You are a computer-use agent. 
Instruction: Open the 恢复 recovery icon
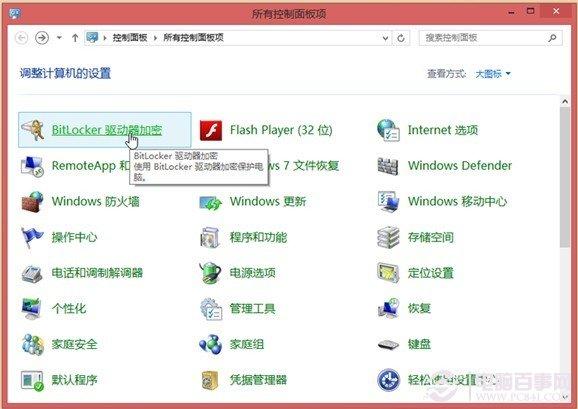[389, 308]
